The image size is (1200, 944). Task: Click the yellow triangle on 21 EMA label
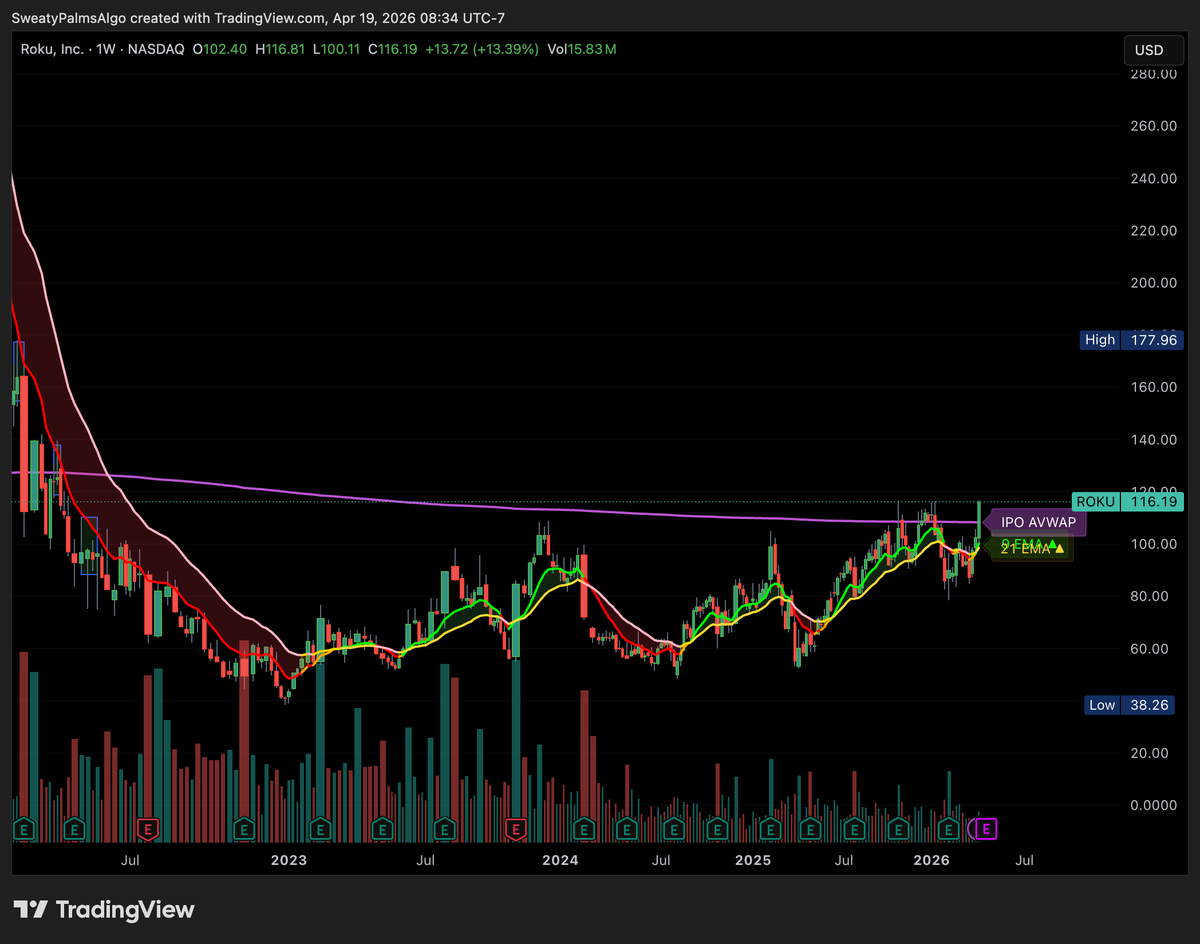pos(1059,549)
